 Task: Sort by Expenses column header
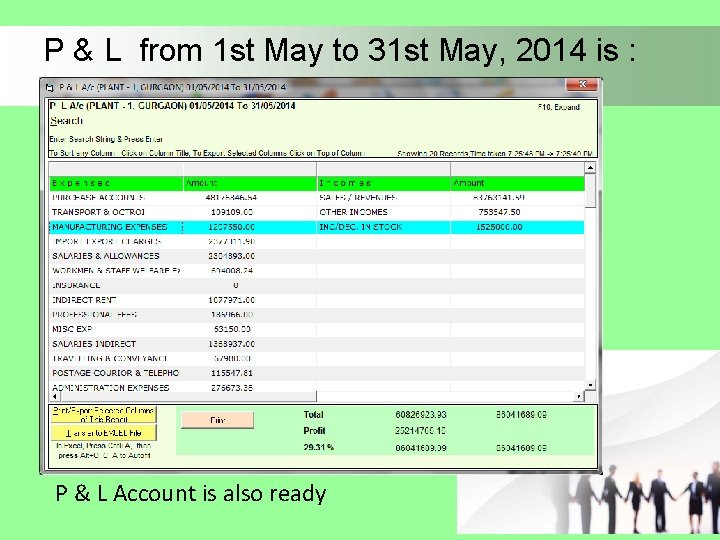click(x=116, y=183)
